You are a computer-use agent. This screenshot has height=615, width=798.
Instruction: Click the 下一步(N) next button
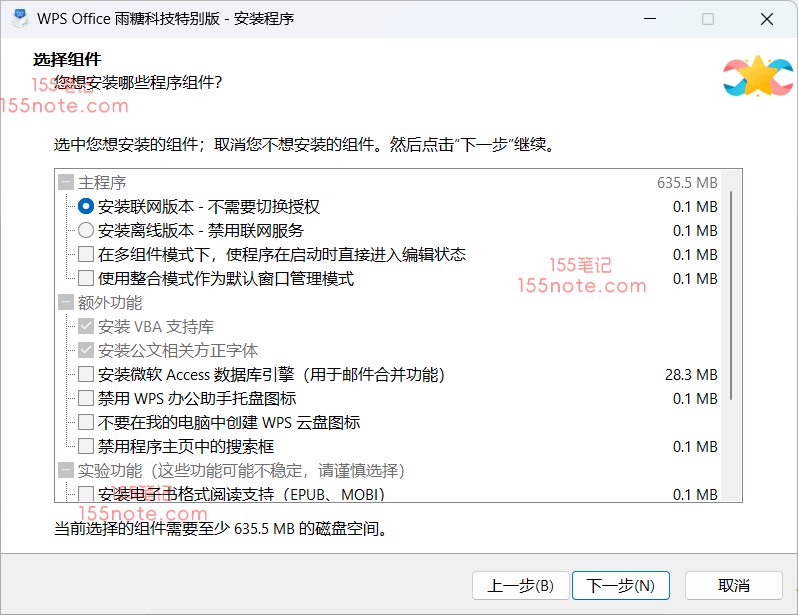pyautogui.click(x=620, y=585)
